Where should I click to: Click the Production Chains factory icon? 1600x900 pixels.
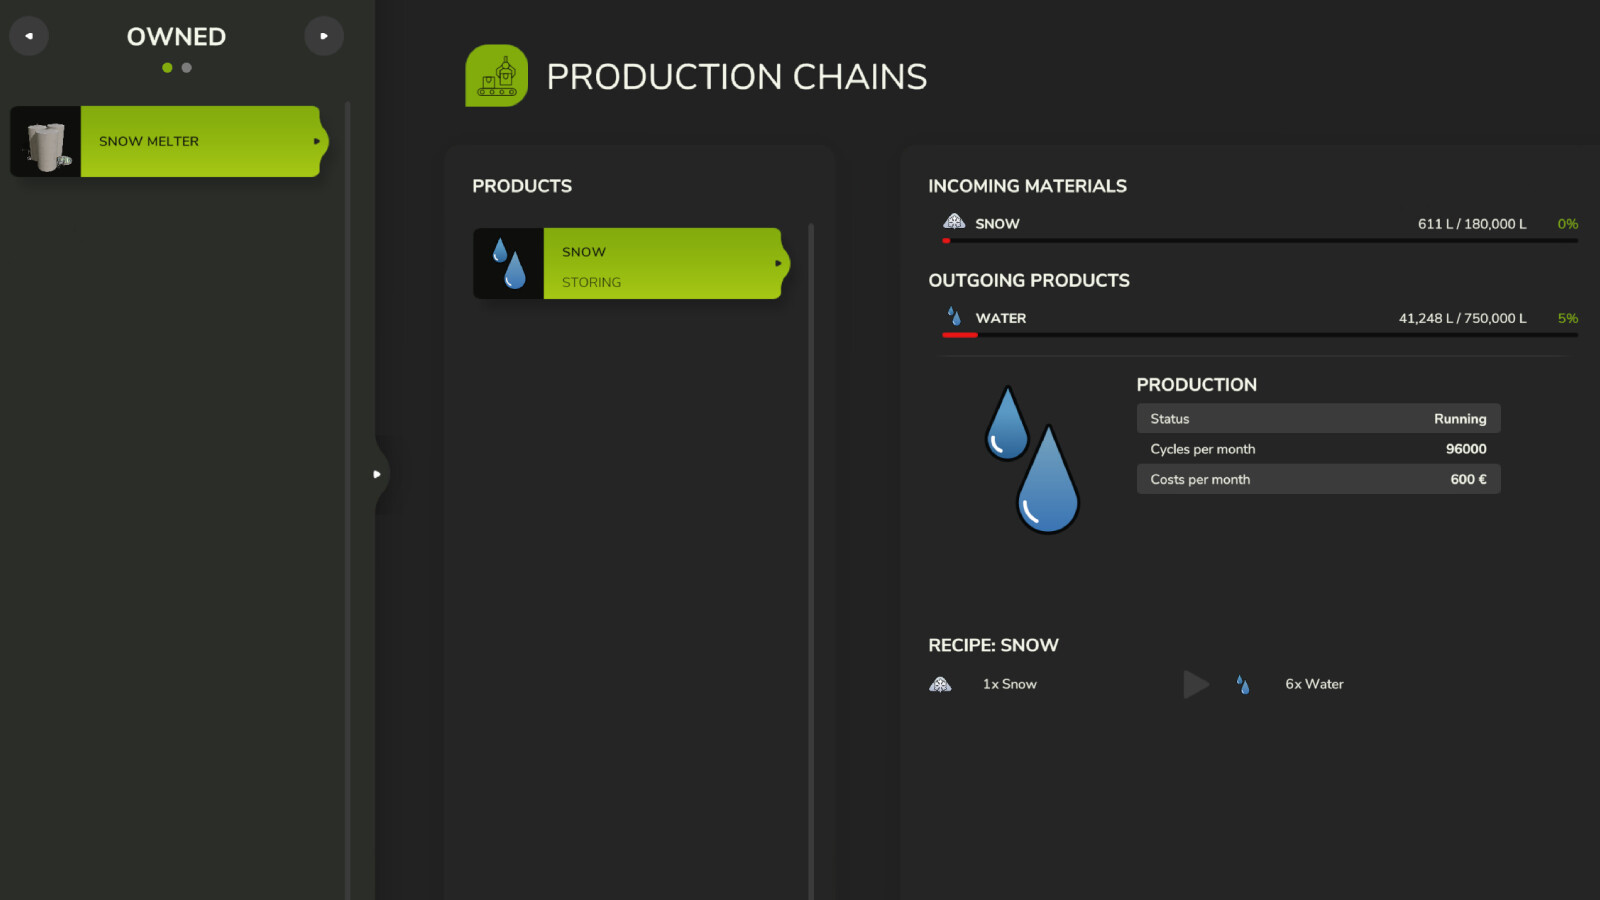click(x=496, y=76)
